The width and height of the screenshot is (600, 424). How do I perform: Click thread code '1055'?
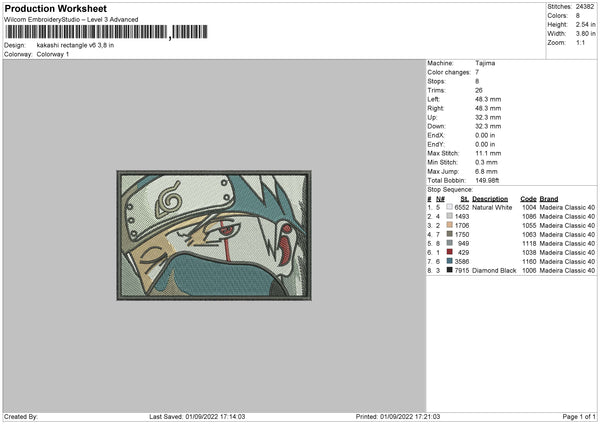coord(529,225)
